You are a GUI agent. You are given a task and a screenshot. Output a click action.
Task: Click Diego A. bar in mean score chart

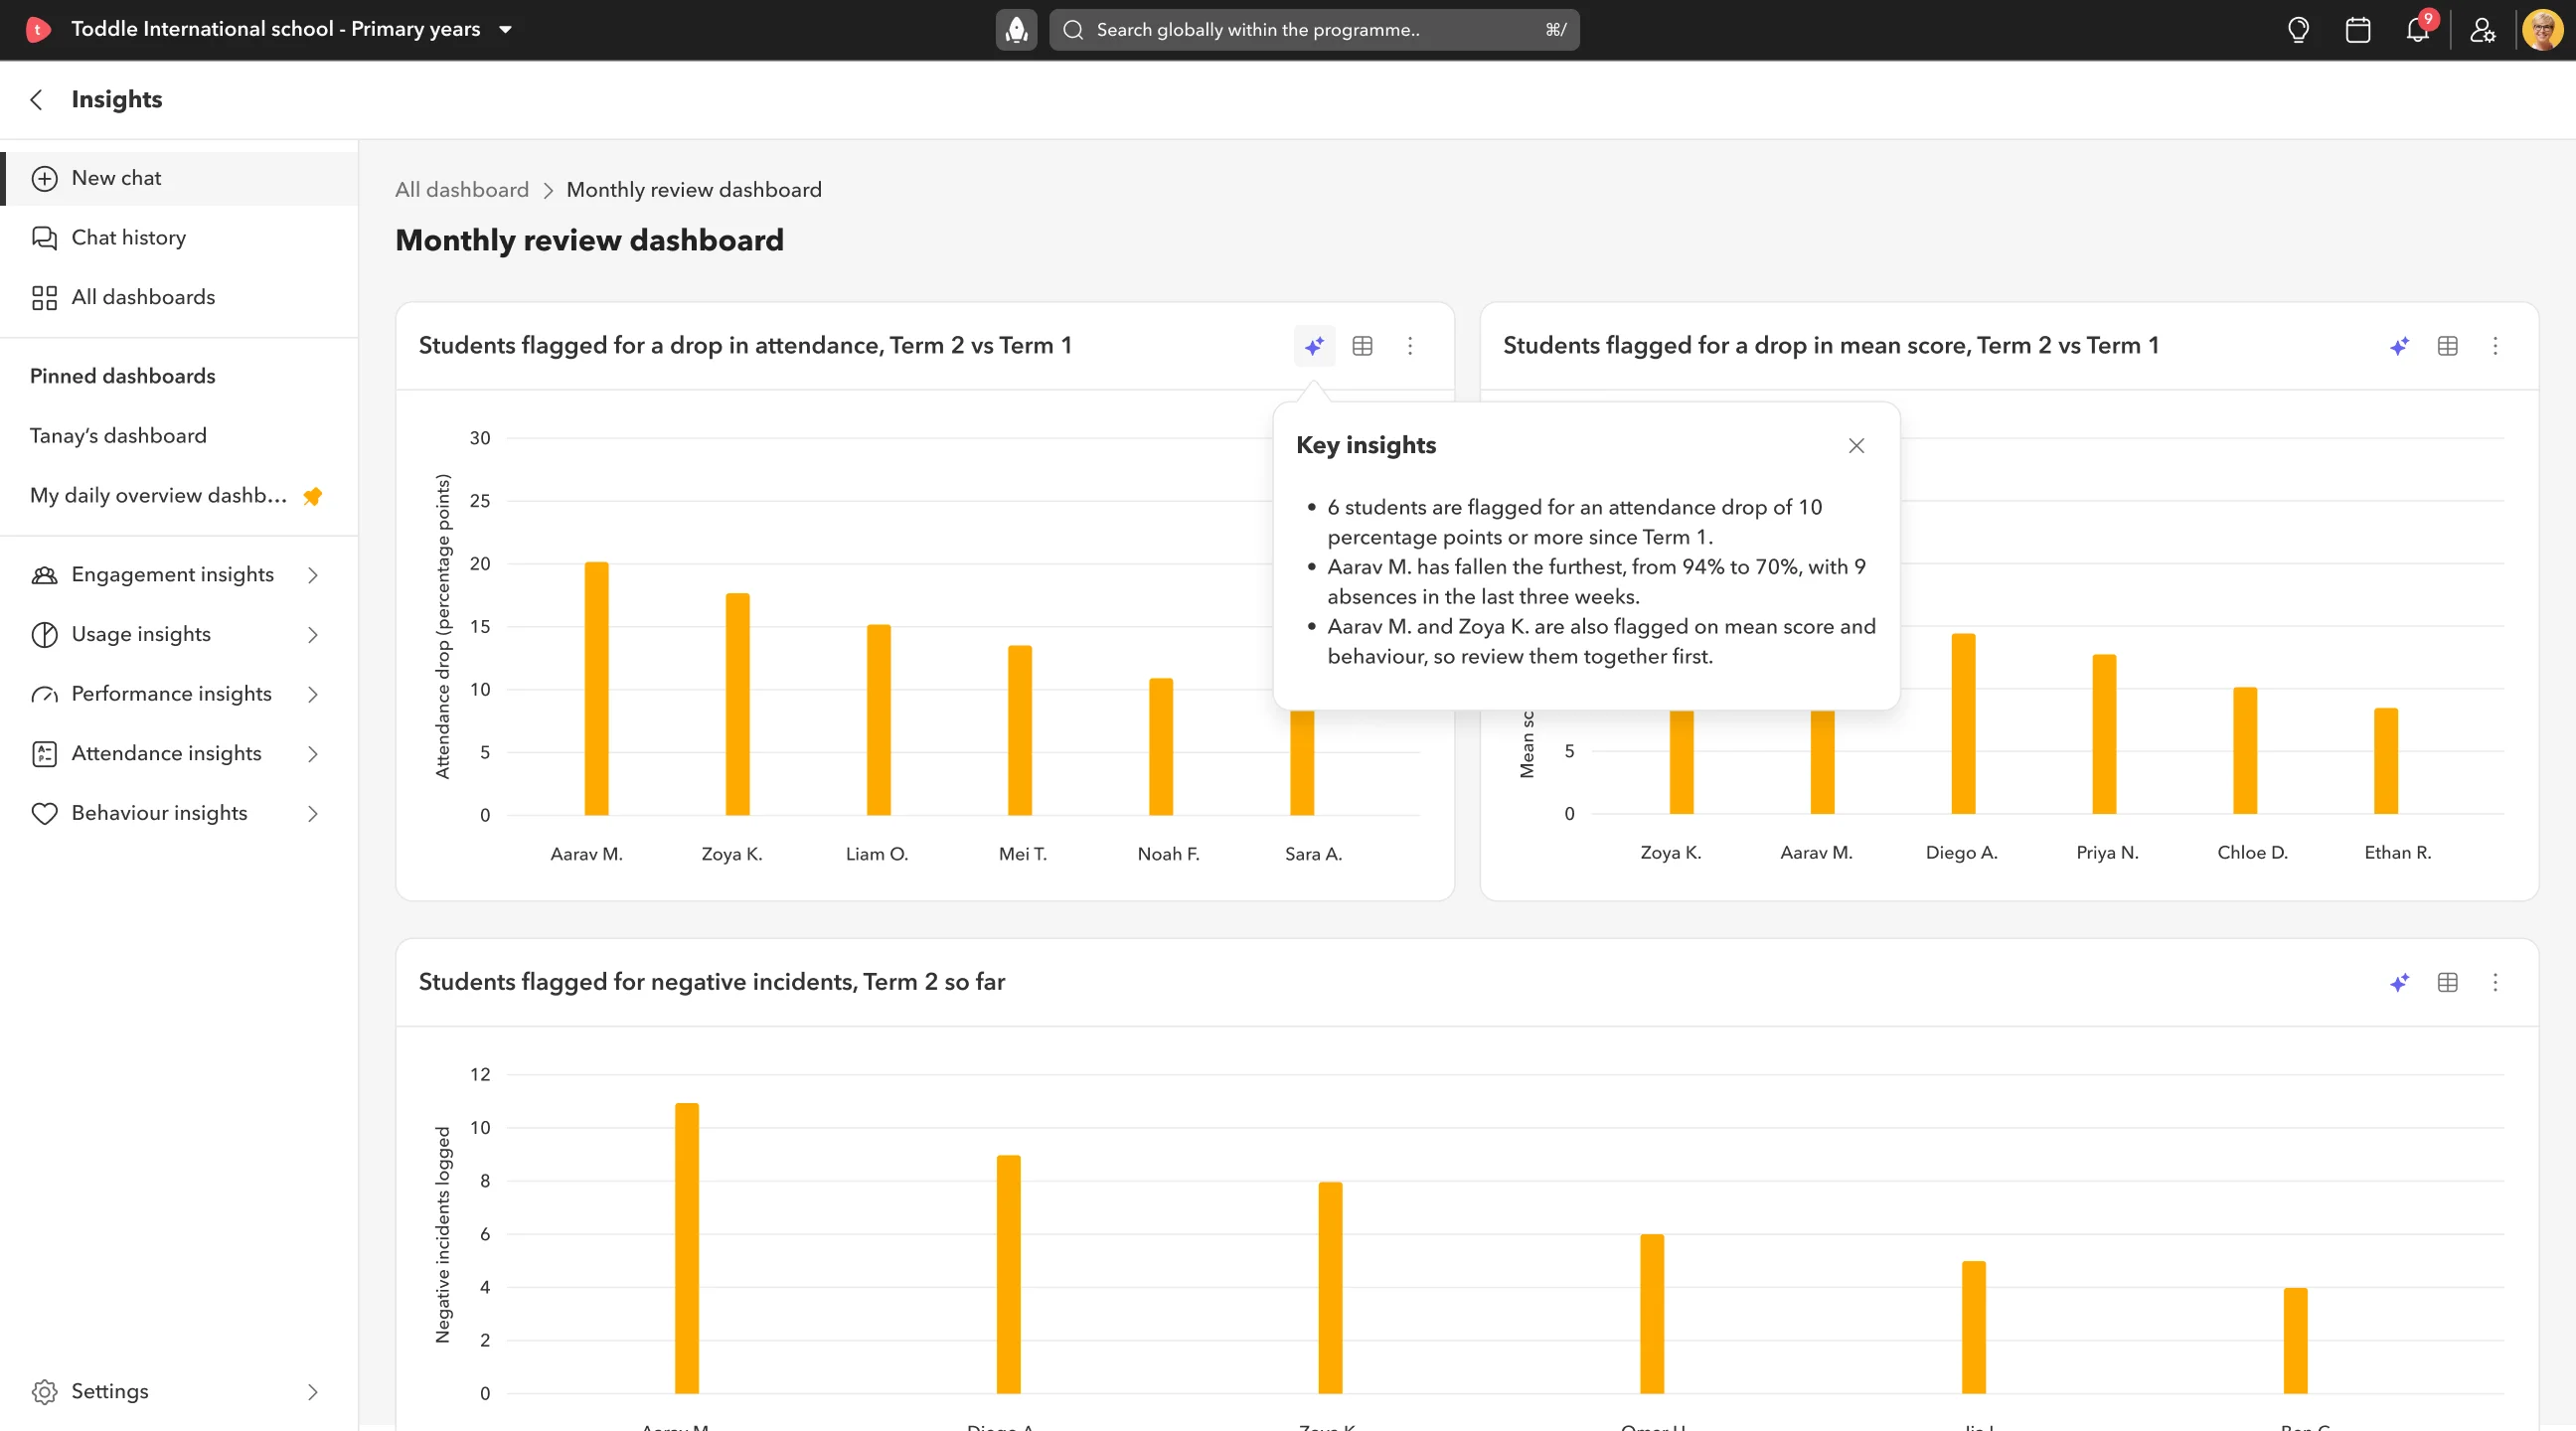1963,723
